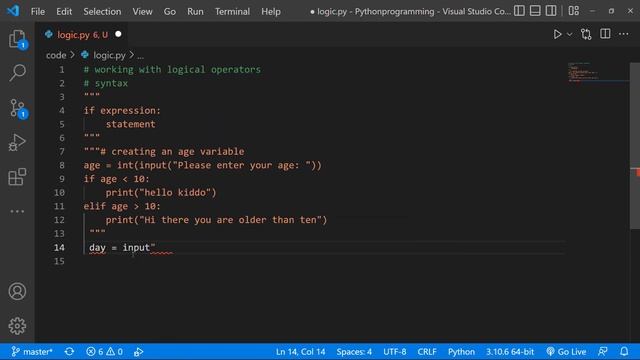Change indentation via Spaces: 4
This screenshot has height=360, width=640.
pyautogui.click(x=354, y=351)
